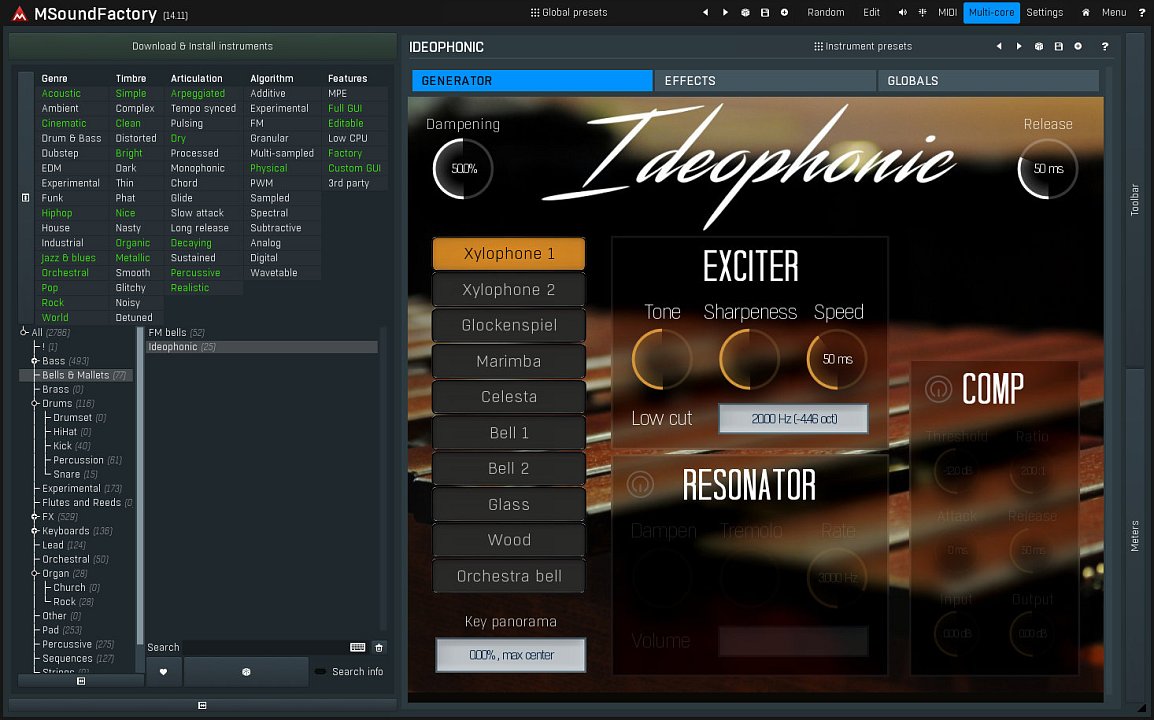The width and height of the screenshot is (1154, 720).
Task: Click the Search text field
Action: click(x=265, y=647)
